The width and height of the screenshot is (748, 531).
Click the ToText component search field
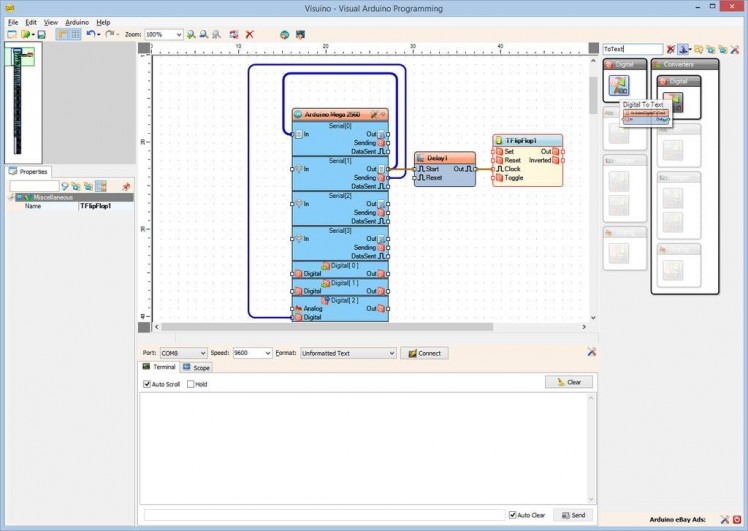(x=632, y=48)
